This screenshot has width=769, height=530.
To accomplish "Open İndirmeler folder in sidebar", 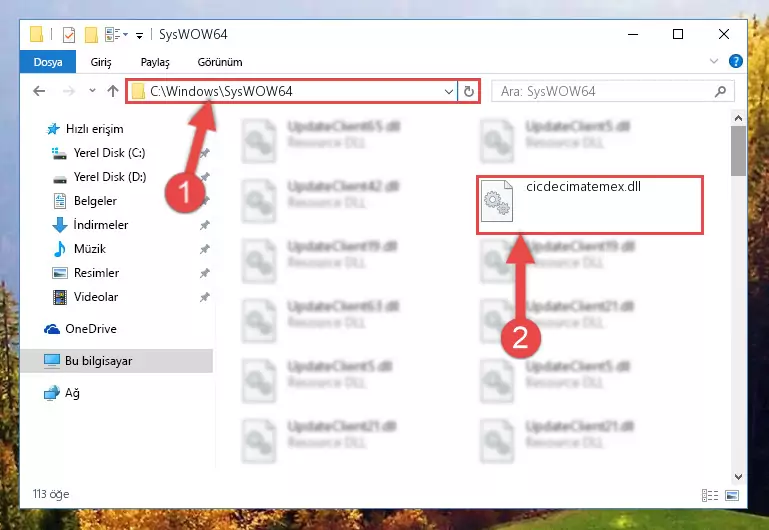I will click(101, 225).
